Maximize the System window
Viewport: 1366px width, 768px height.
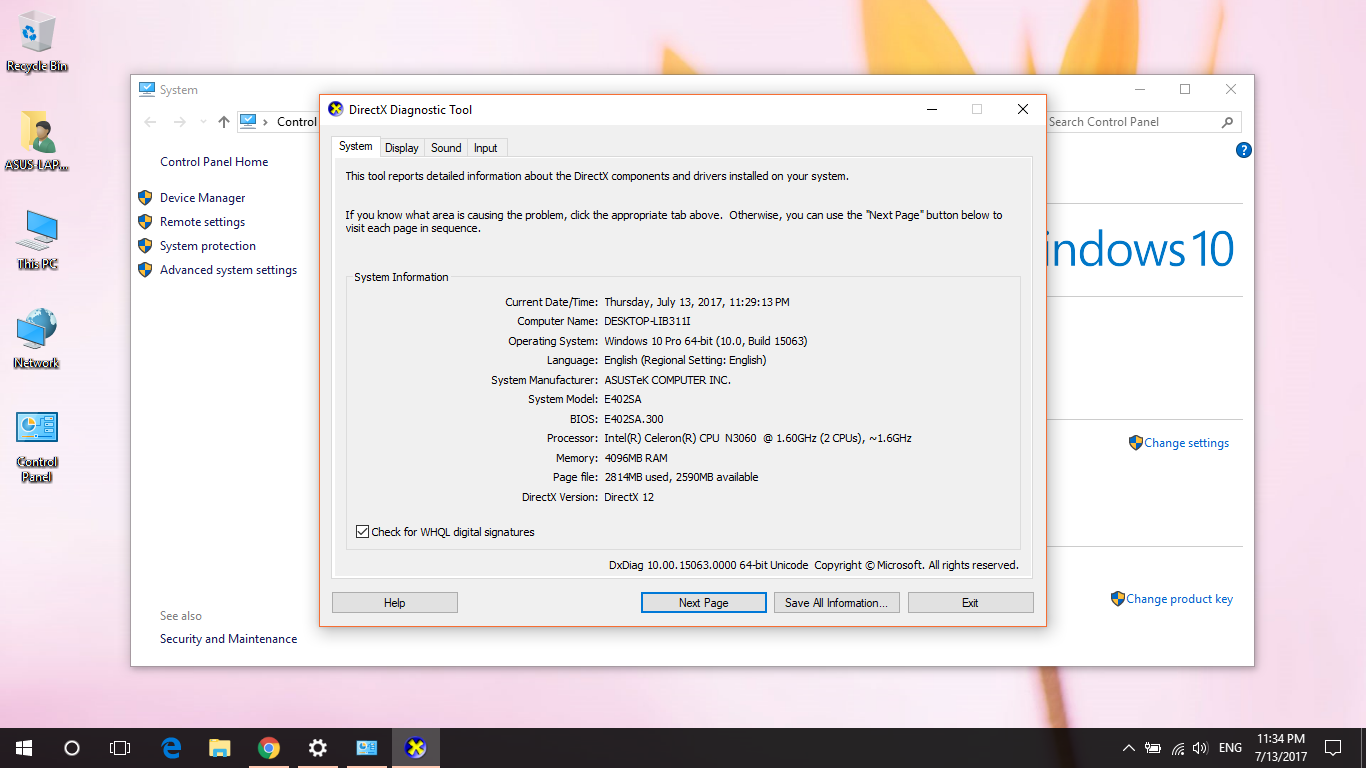[1185, 89]
